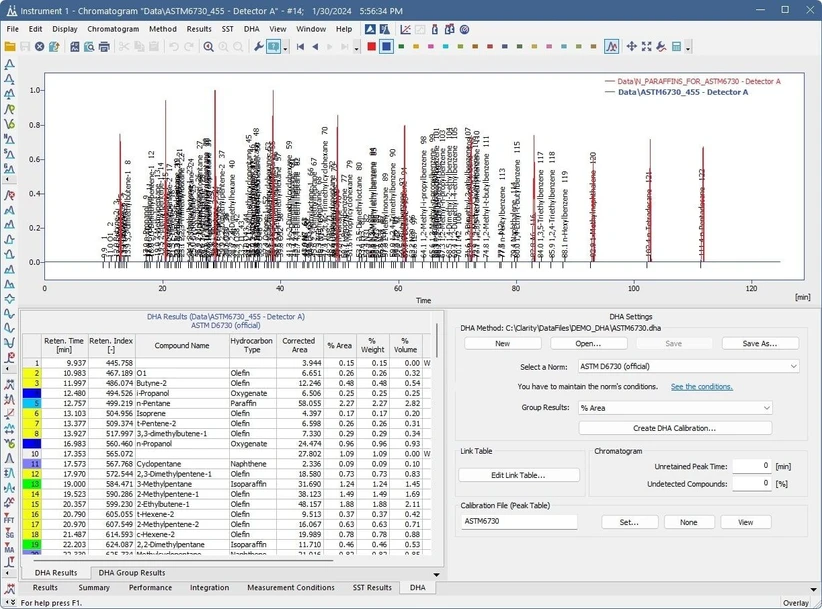Select the red signal color square
This screenshot has width=822, height=609.
[372, 47]
